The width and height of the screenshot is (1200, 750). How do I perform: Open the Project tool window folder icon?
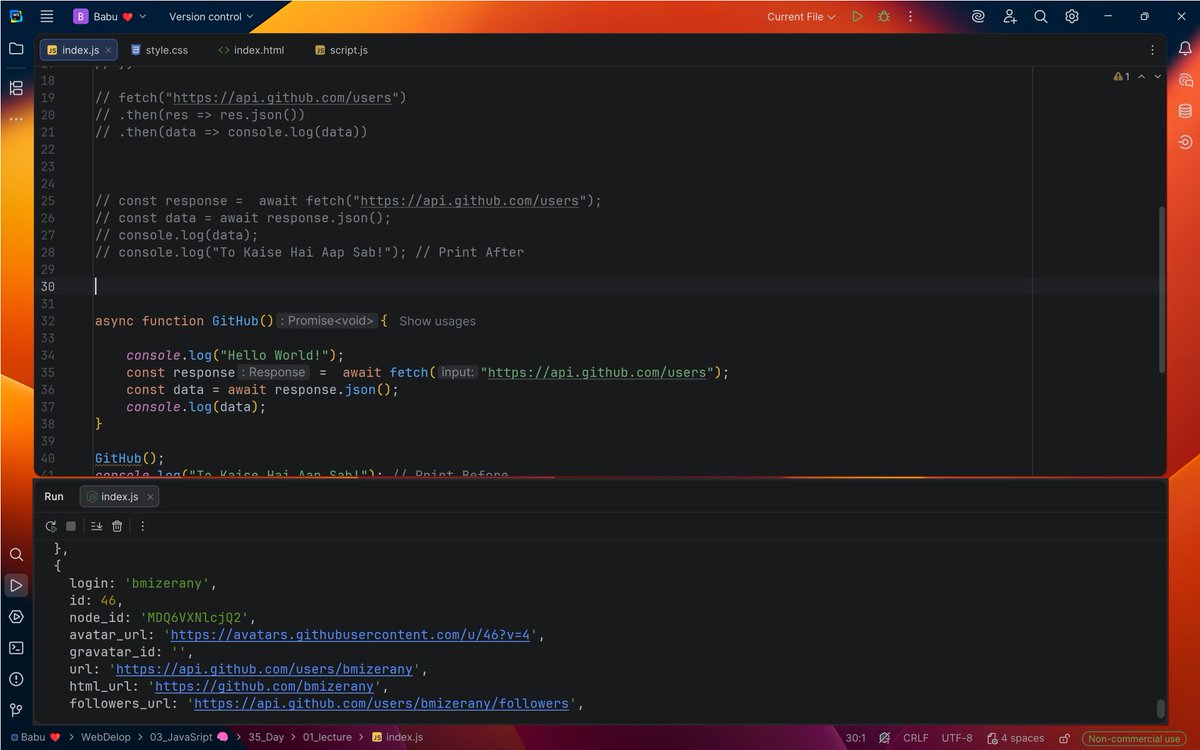pyautogui.click(x=16, y=48)
